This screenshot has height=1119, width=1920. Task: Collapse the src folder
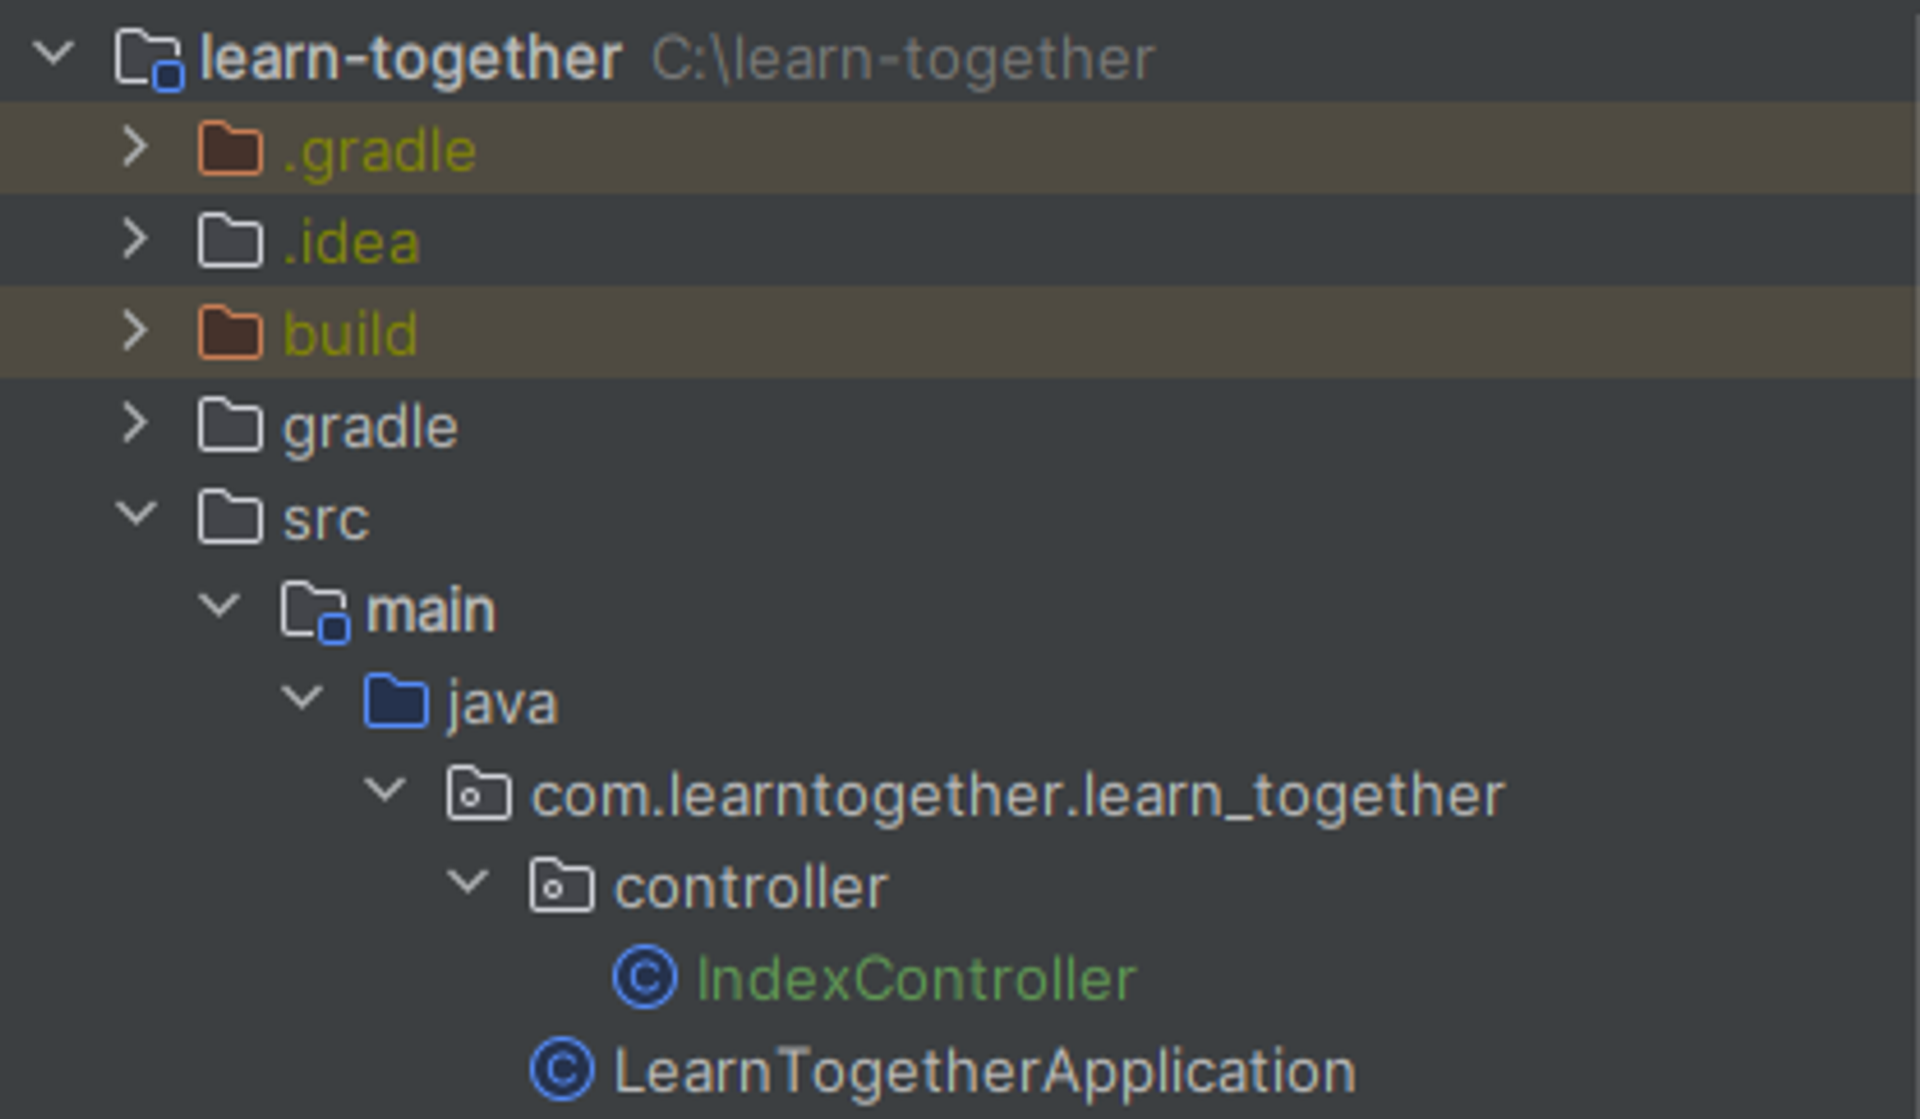pos(136,514)
